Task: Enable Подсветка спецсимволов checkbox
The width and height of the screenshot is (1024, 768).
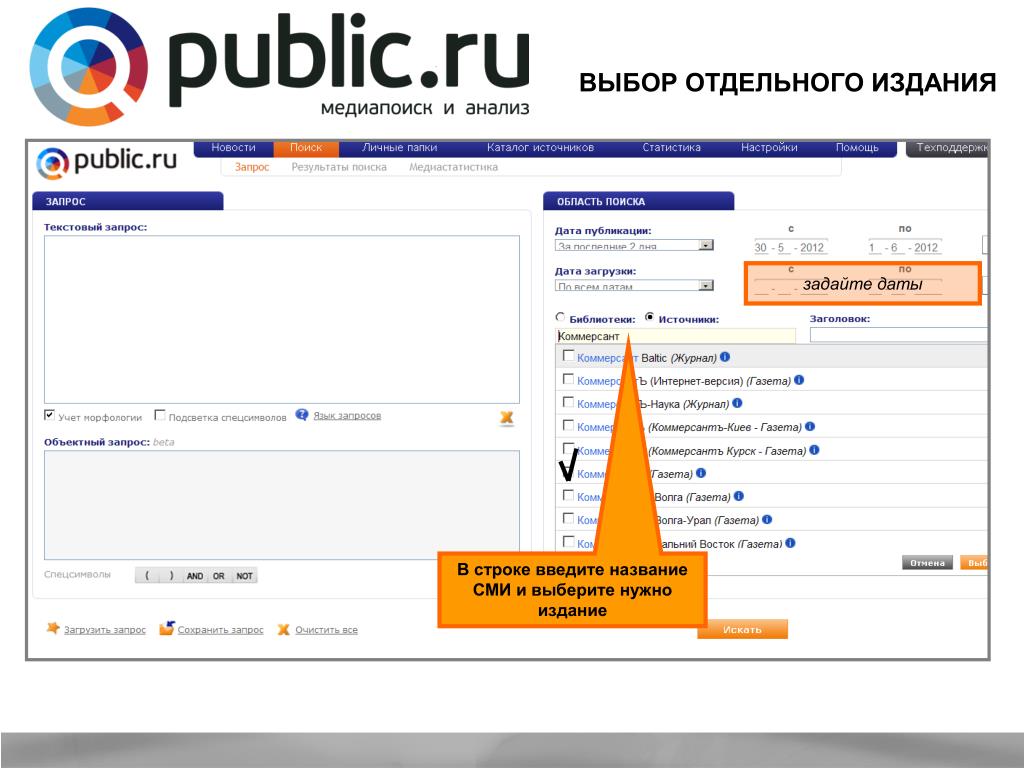Action: (159, 415)
